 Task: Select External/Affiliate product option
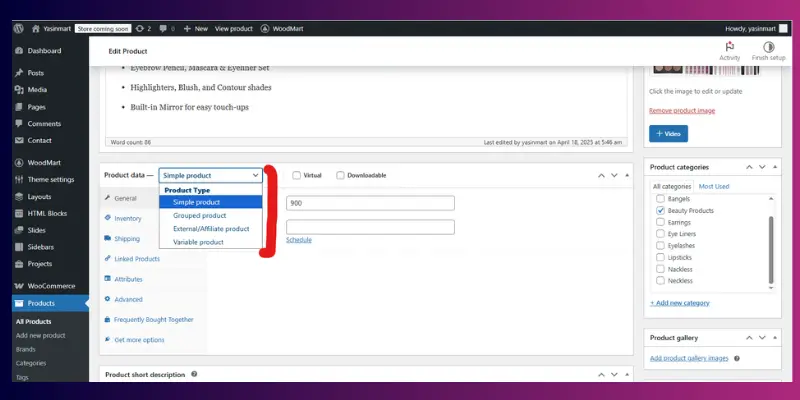[211, 229]
